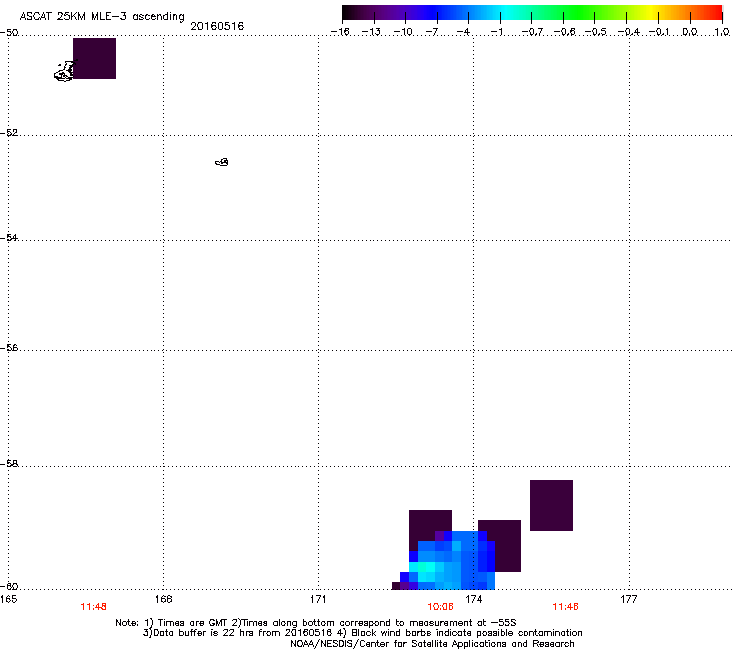Click the 165 longitude axis label

coord(8,599)
